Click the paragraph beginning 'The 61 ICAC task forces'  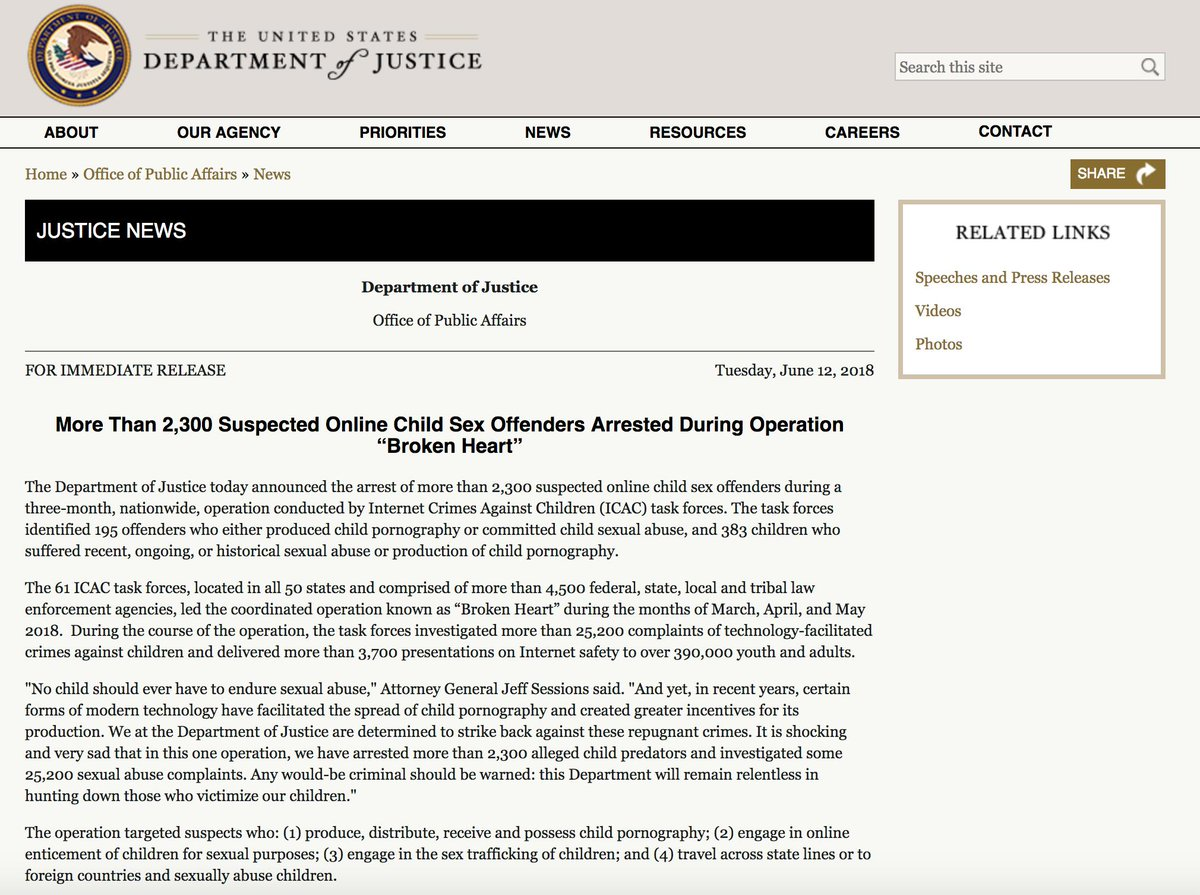[449, 621]
